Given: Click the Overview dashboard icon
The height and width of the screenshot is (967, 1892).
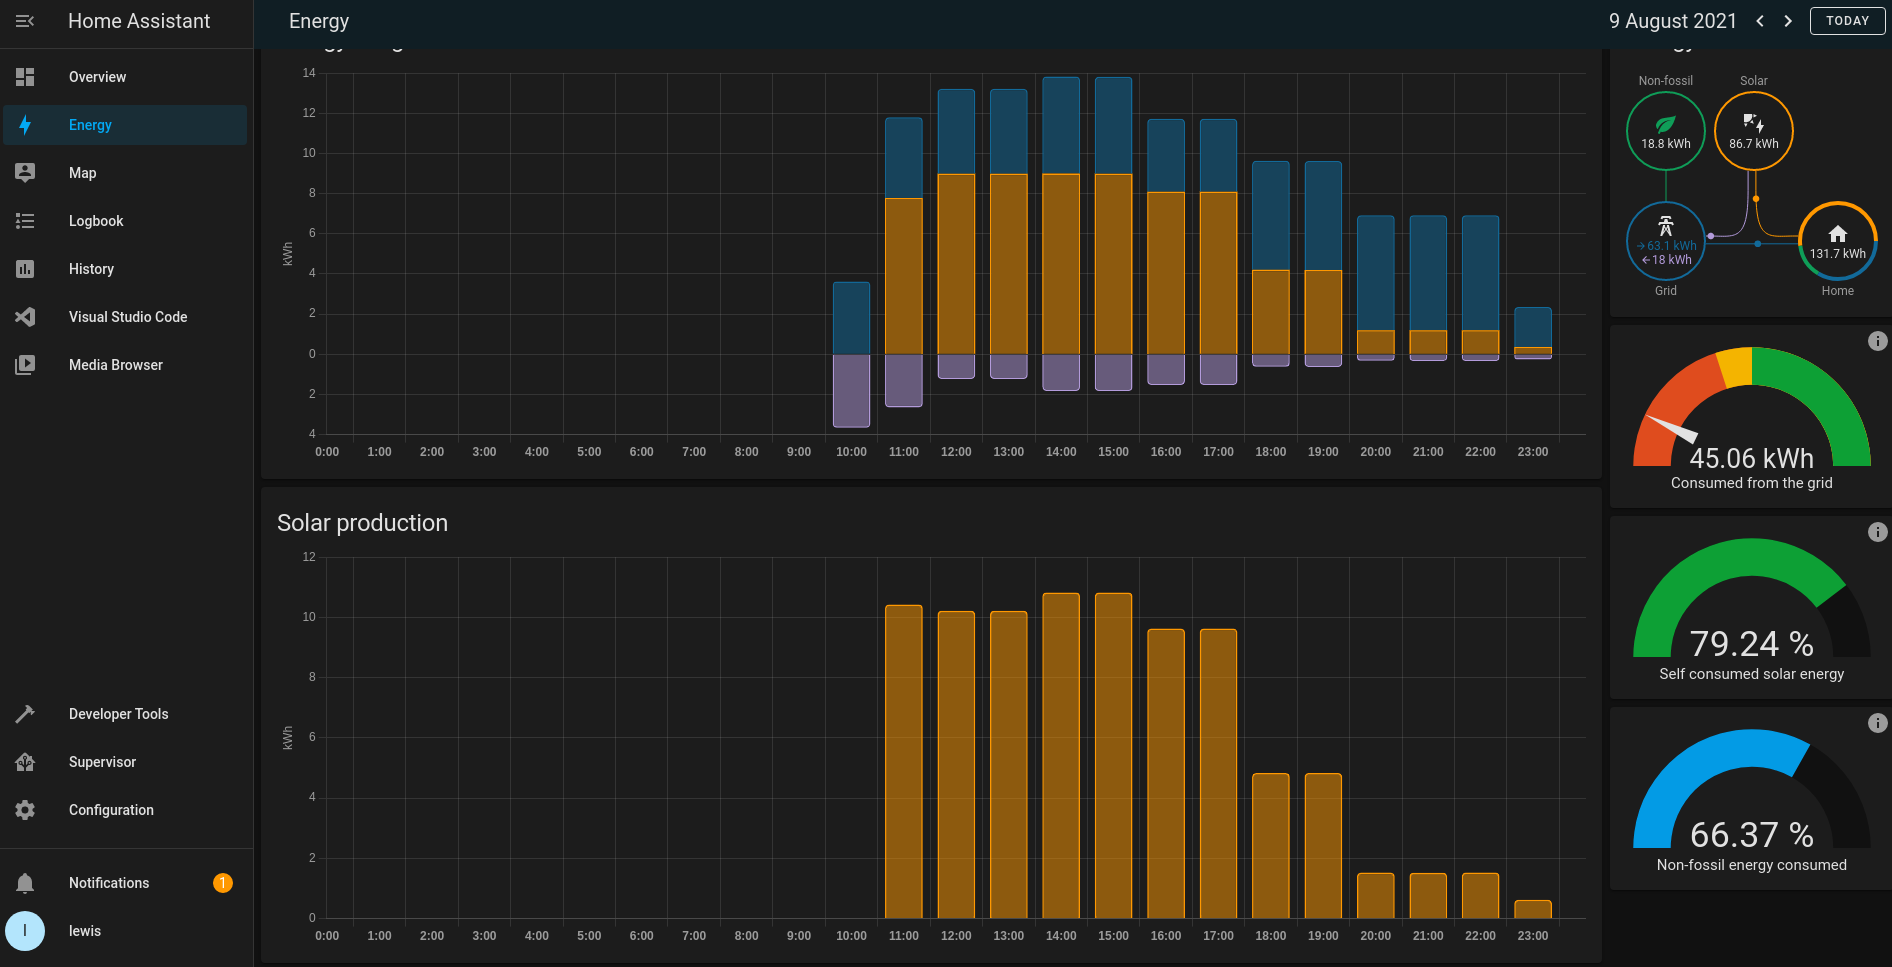Looking at the screenshot, I should click(25, 77).
